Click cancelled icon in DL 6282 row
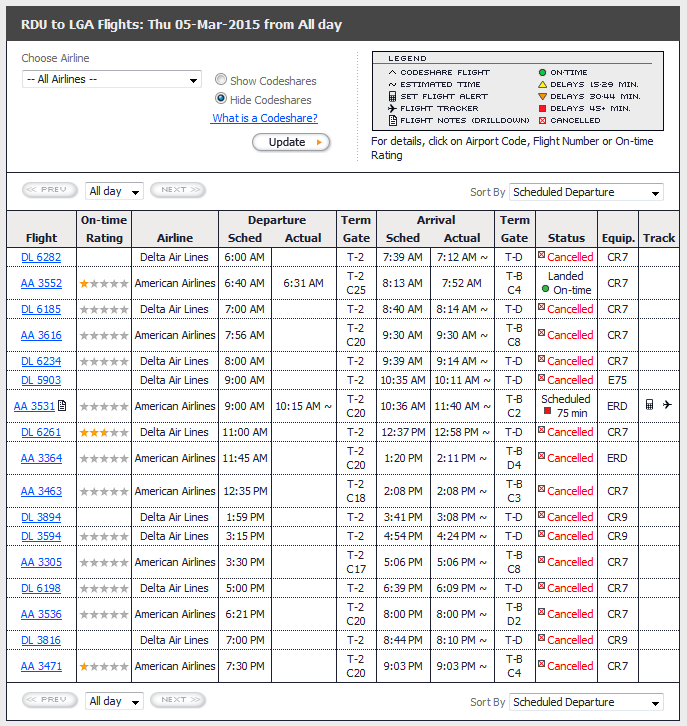This screenshot has height=726, width=687. point(541,254)
